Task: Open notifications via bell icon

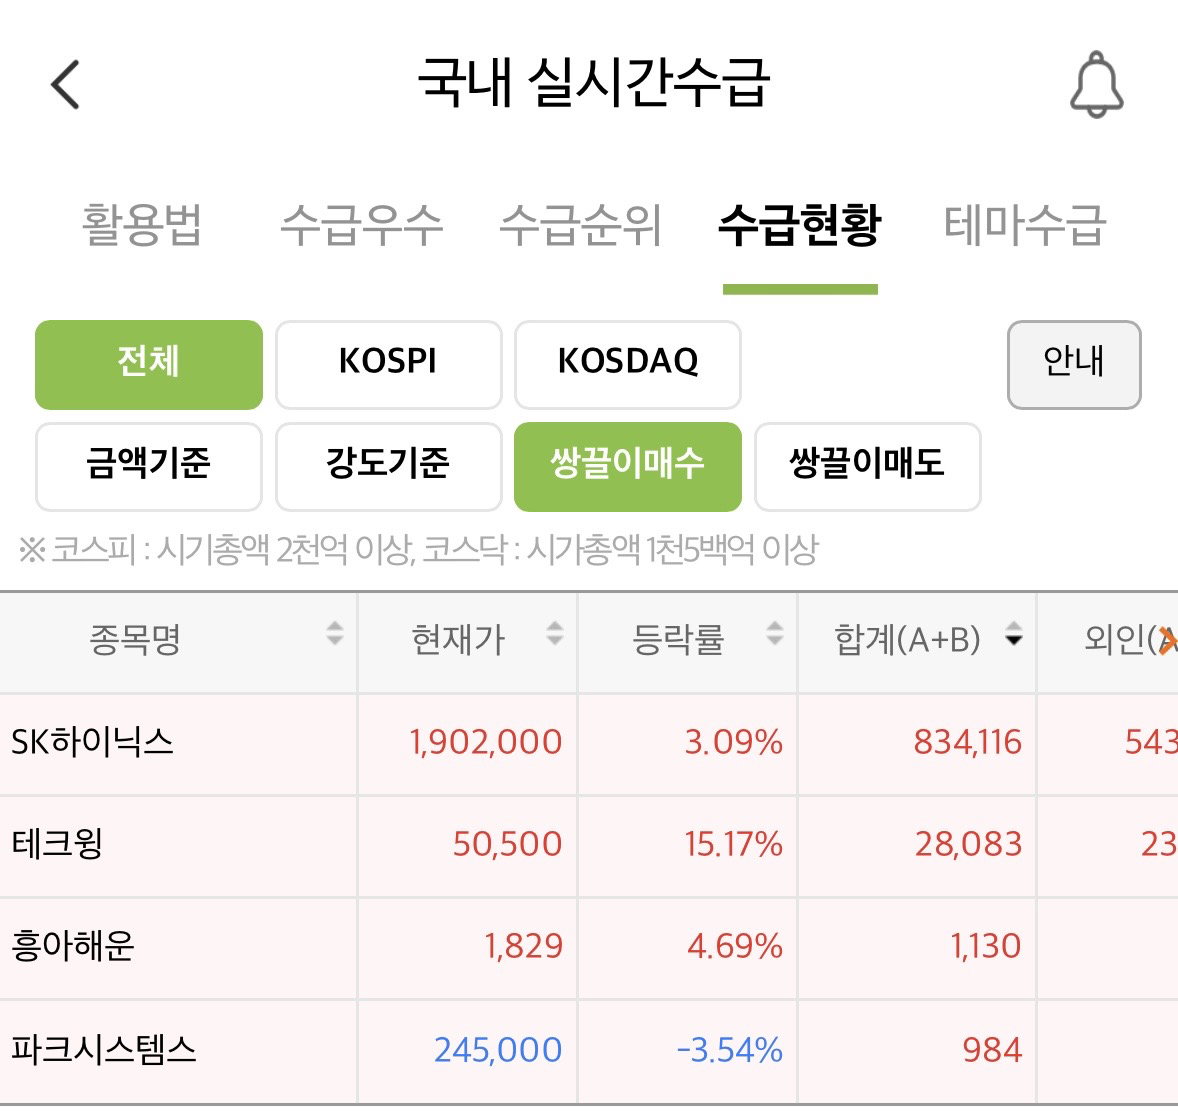Action: pyautogui.click(x=1096, y=85)
